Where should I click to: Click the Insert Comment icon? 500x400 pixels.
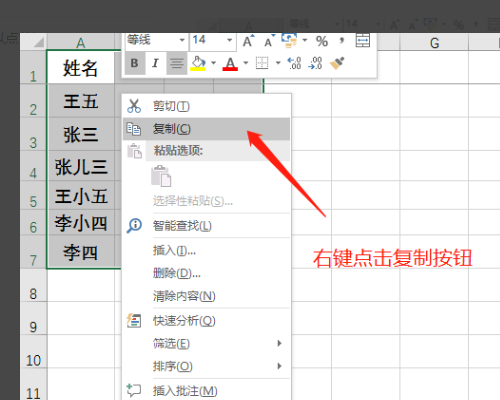134,390
